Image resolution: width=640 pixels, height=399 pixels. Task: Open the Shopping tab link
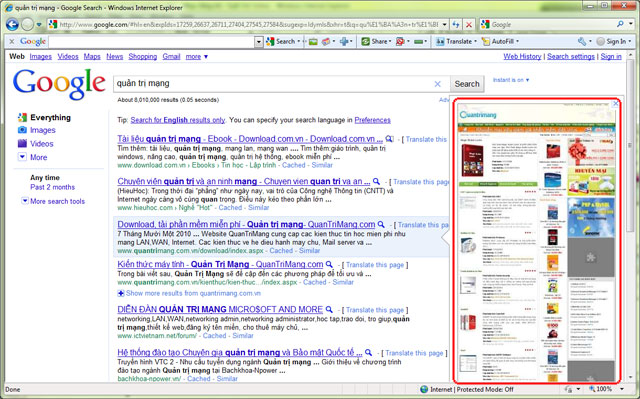coord(142,56)
